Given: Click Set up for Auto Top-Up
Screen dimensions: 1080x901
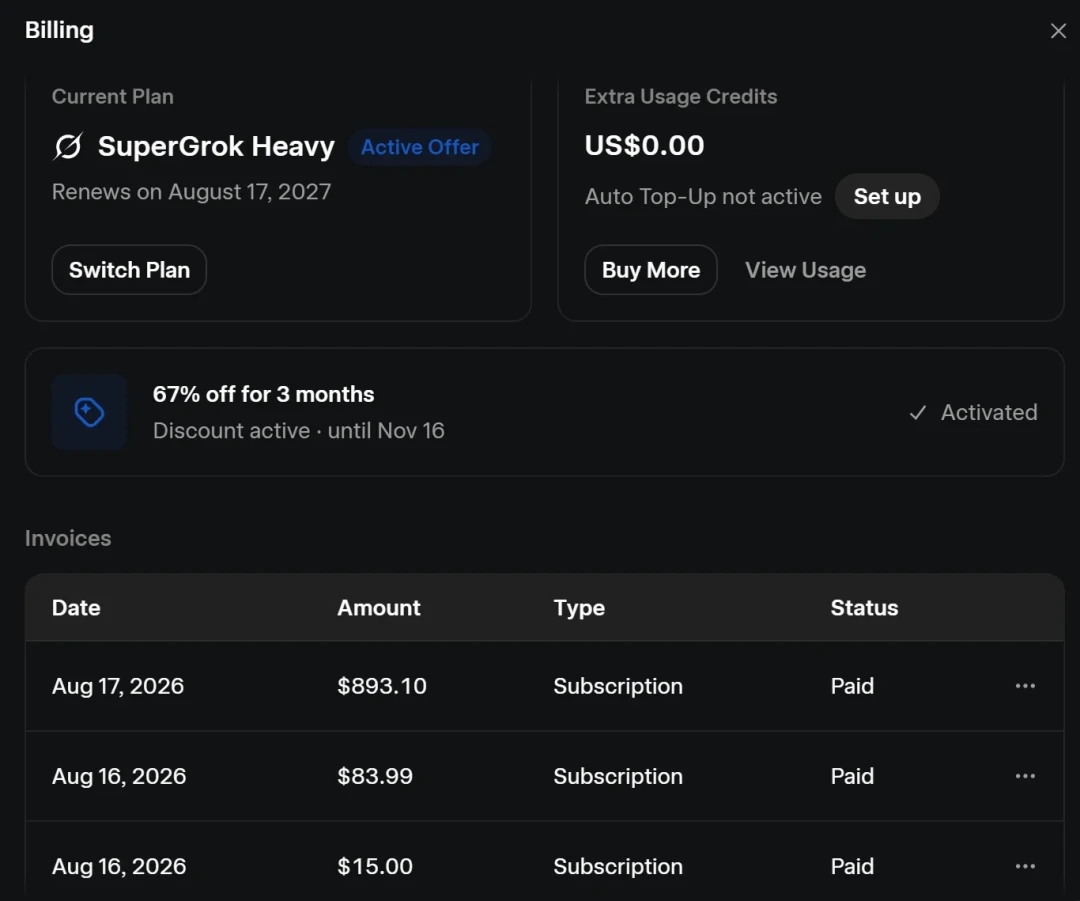Looking at the screenshot, I should pos(887,196).
